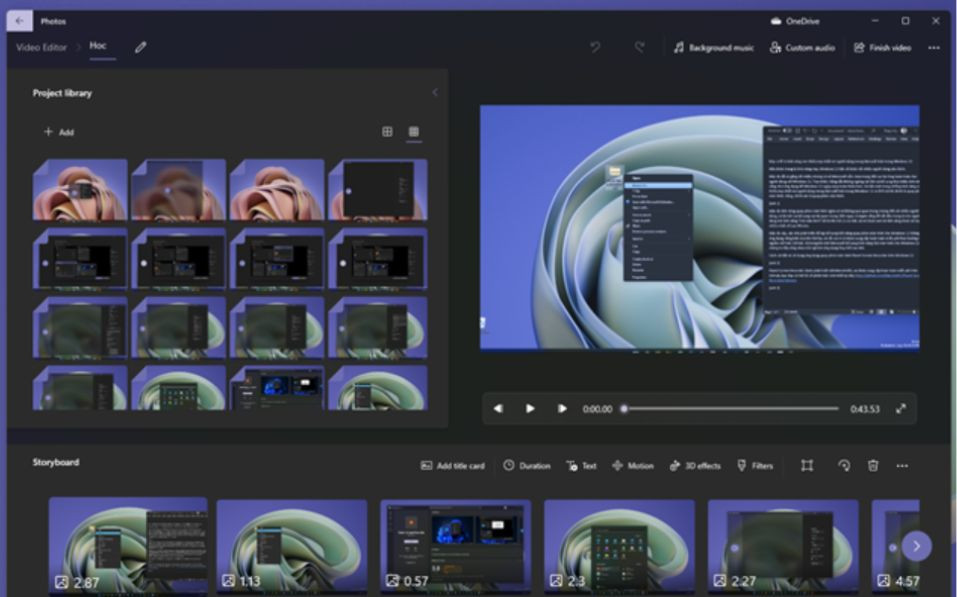The height and width of the screenshot is (597, 957).
Task: Select the Hoc project tab
Action: tap(97, 47)
